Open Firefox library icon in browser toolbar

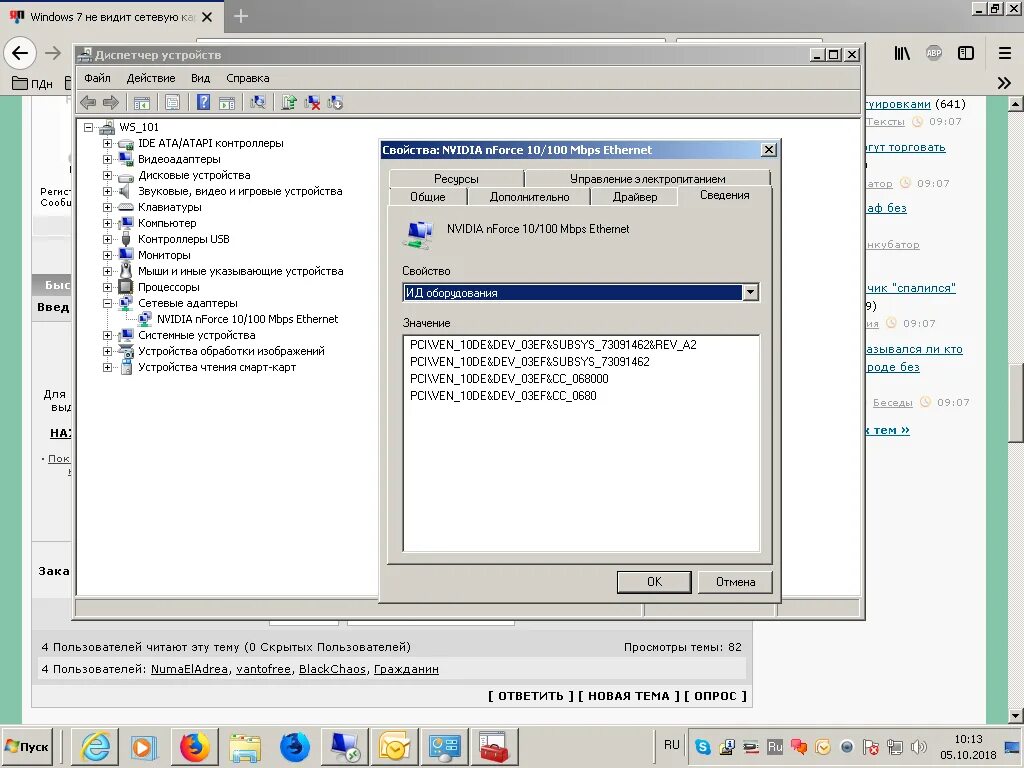pyautogui.click(x=902, y=53)
